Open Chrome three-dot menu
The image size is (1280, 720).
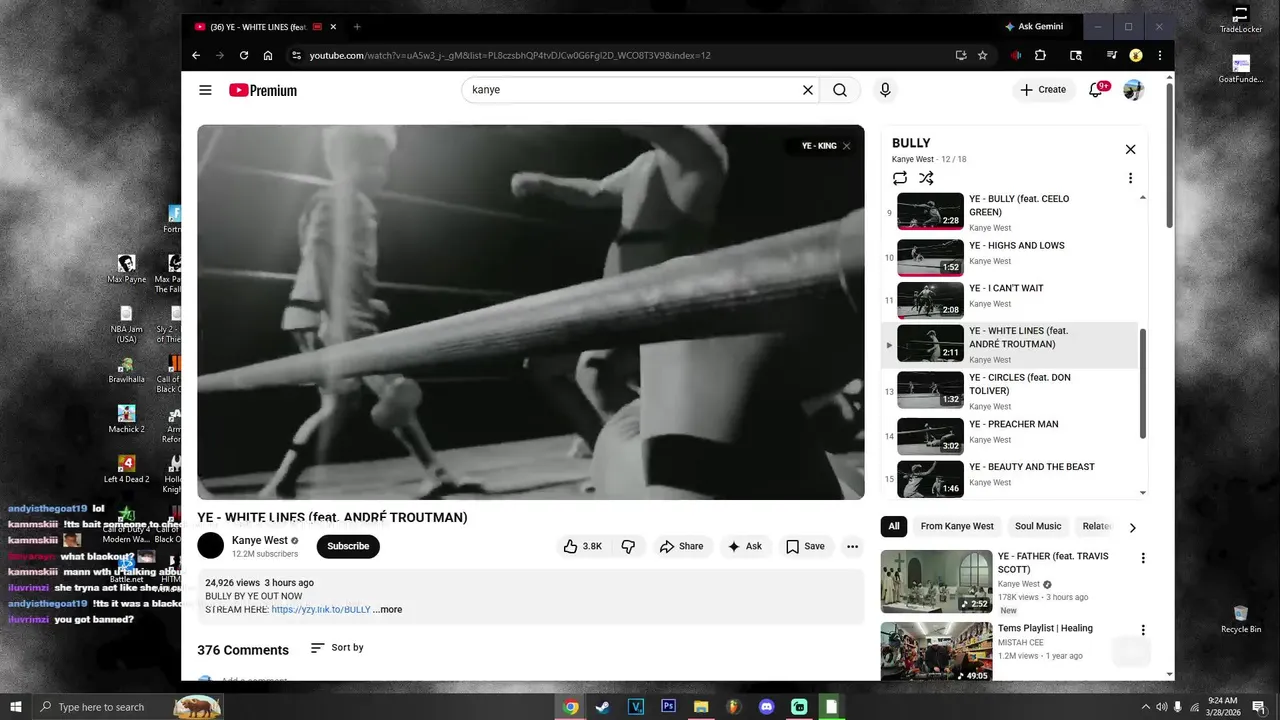pyautogui.click(x=1160, y=55)
